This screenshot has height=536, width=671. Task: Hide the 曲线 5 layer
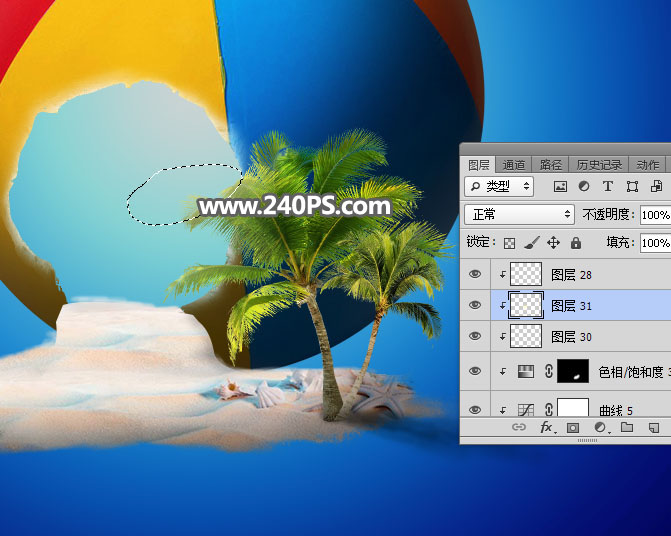(x=475, y=409)
